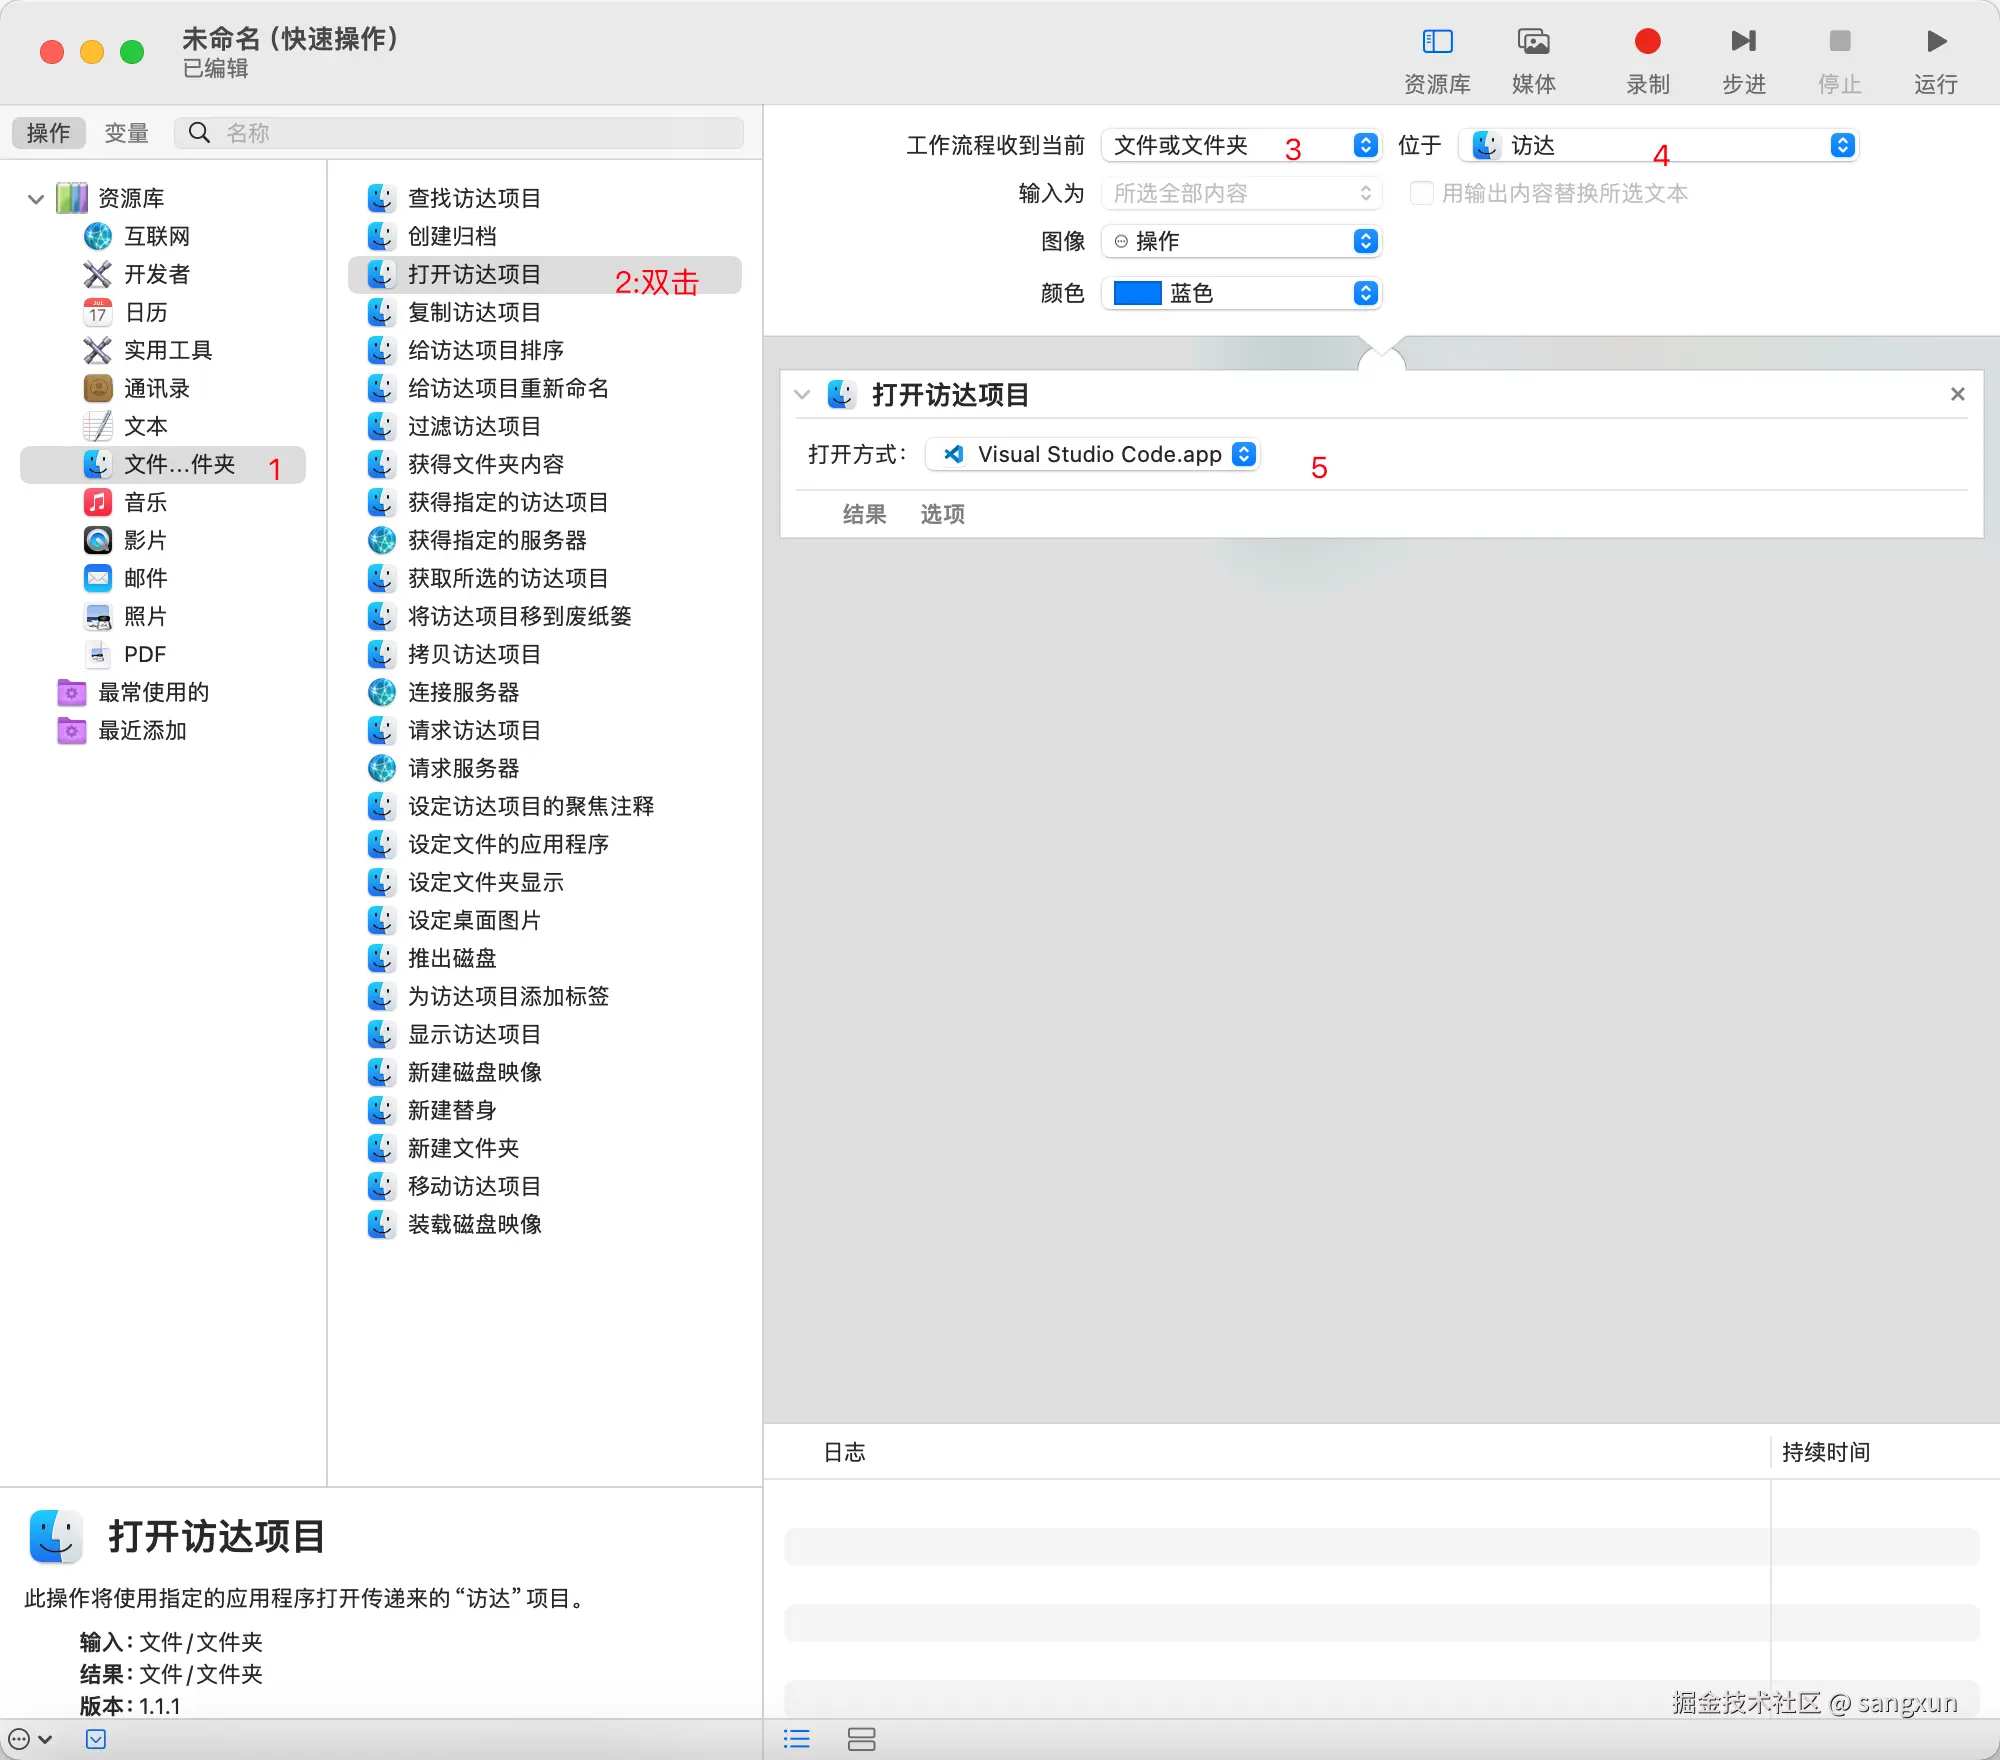Collapse the 资源库 tree disclosure arrow
The image size is (2000, 1760).
click(x=36, y=199)
